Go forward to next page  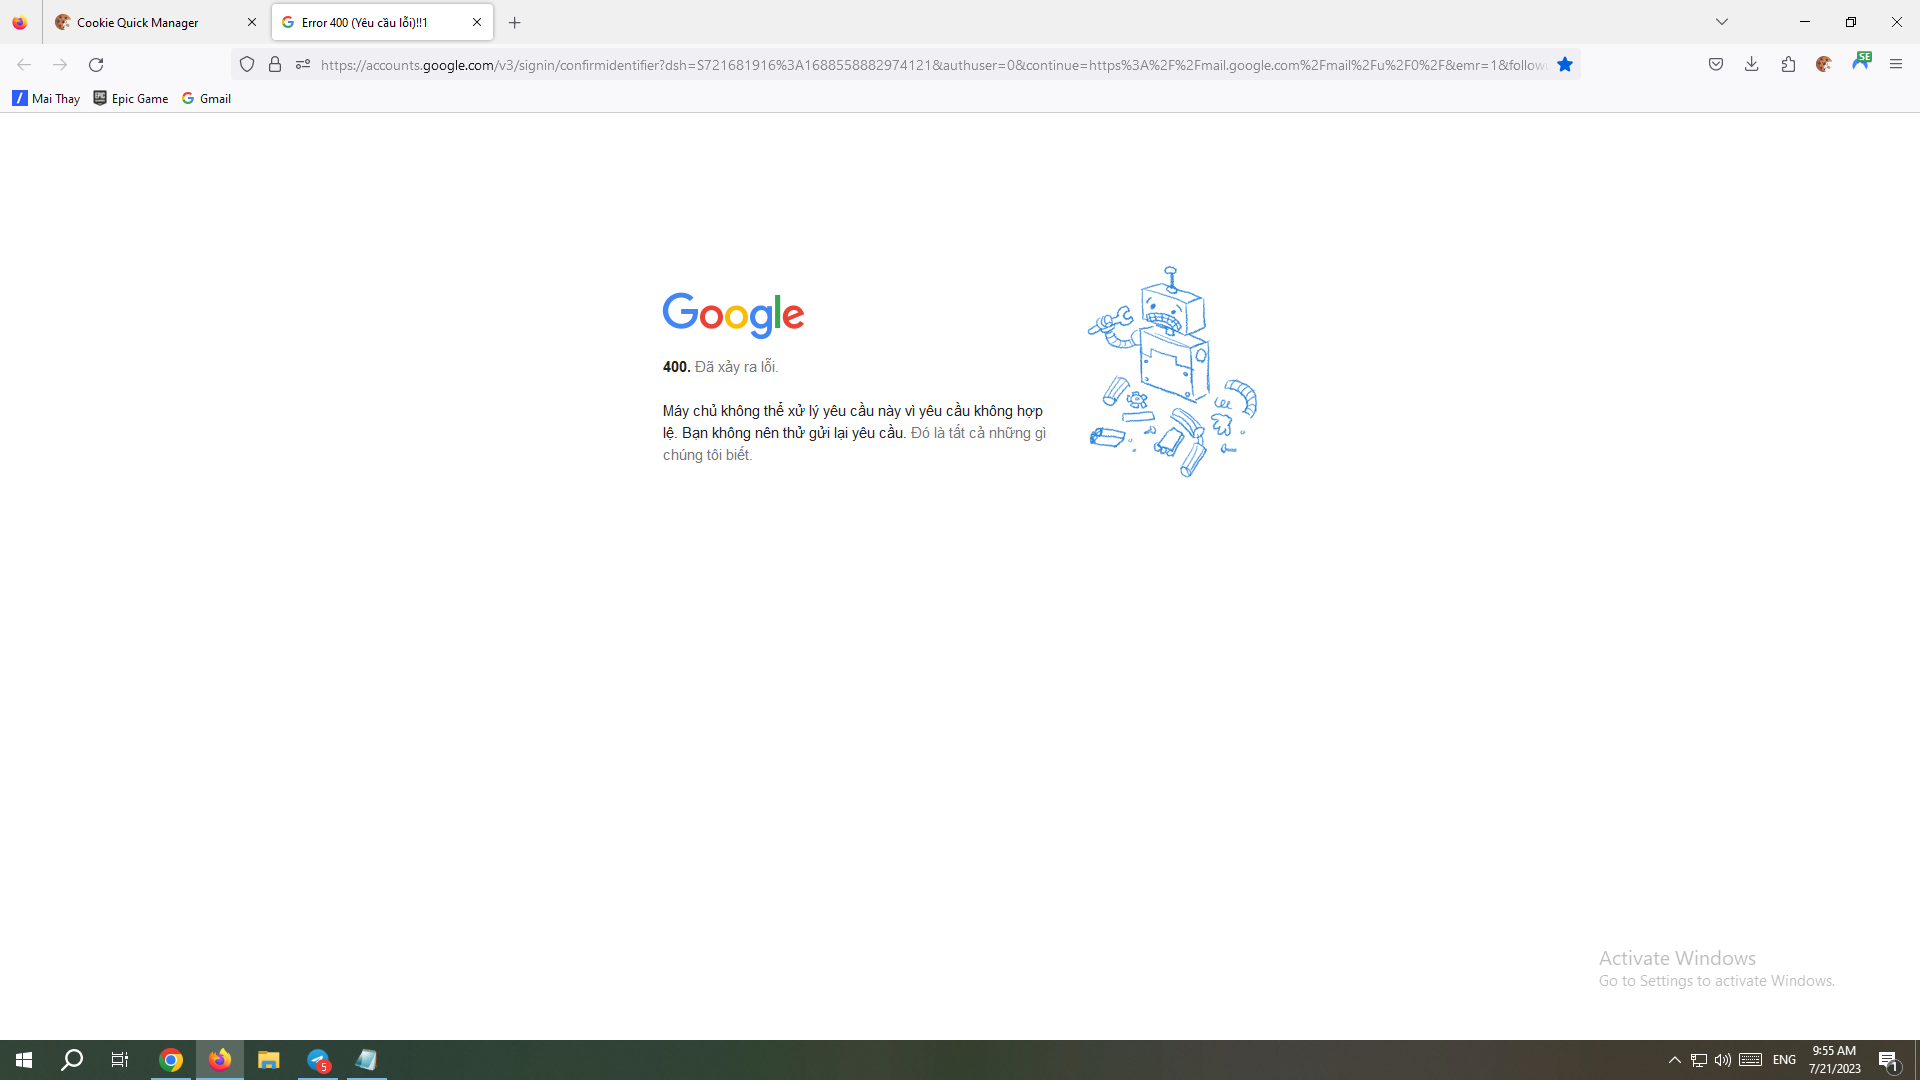tap(60, 65)
